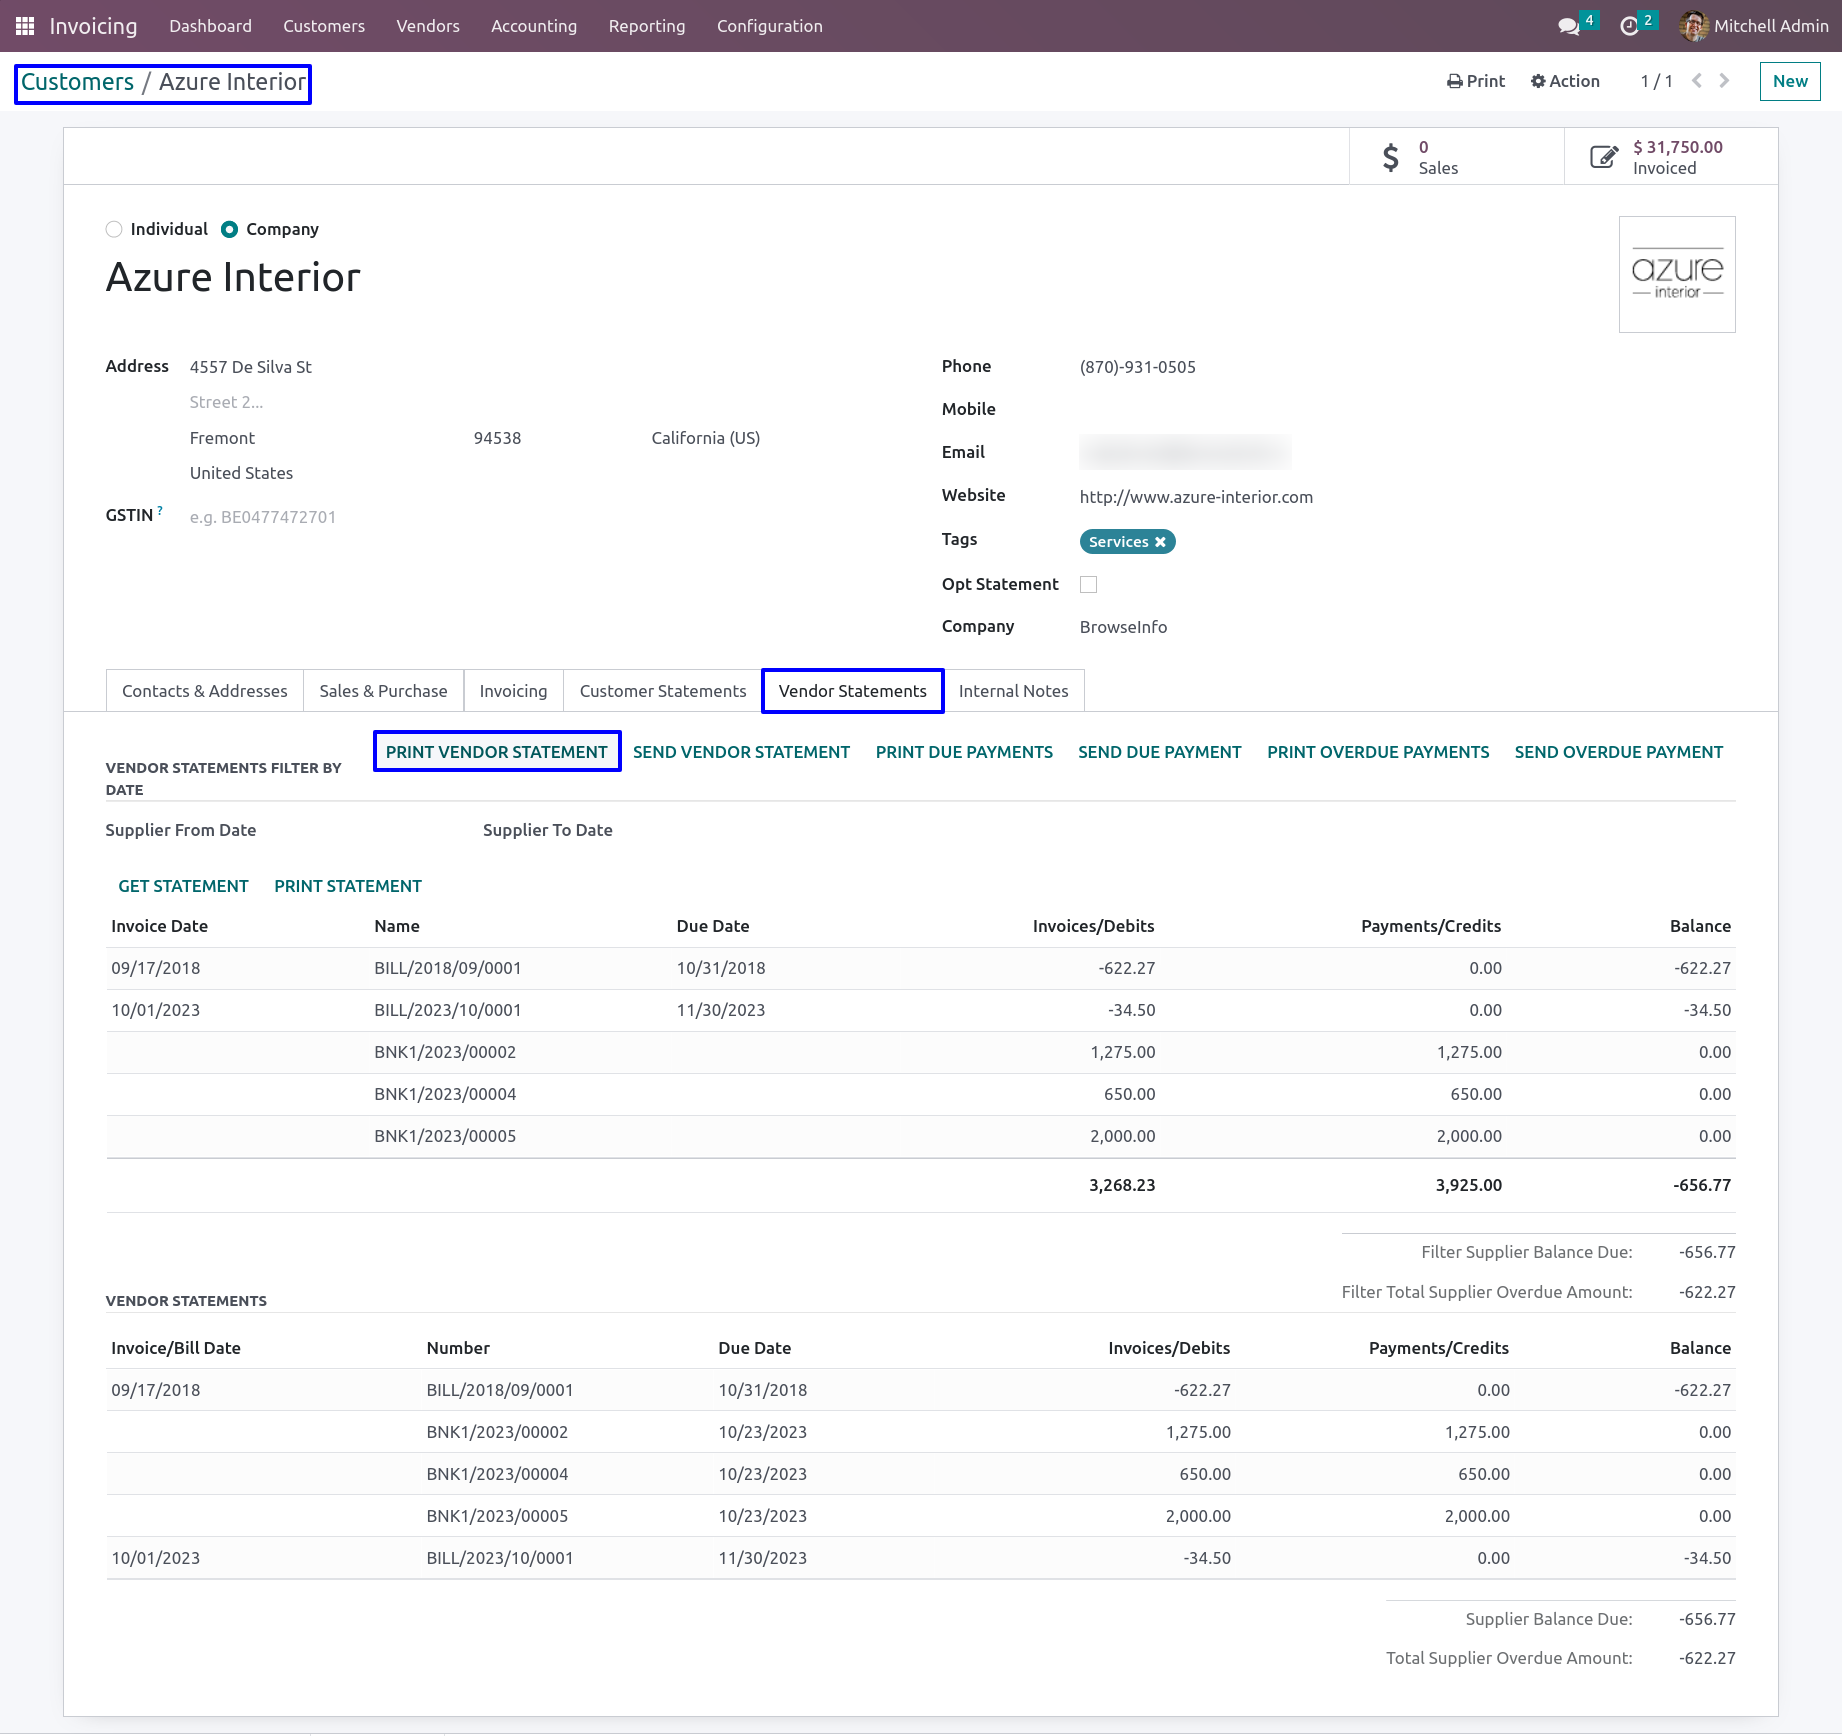
Task: Open the activities clock icon
Action: click(1629, 26)
